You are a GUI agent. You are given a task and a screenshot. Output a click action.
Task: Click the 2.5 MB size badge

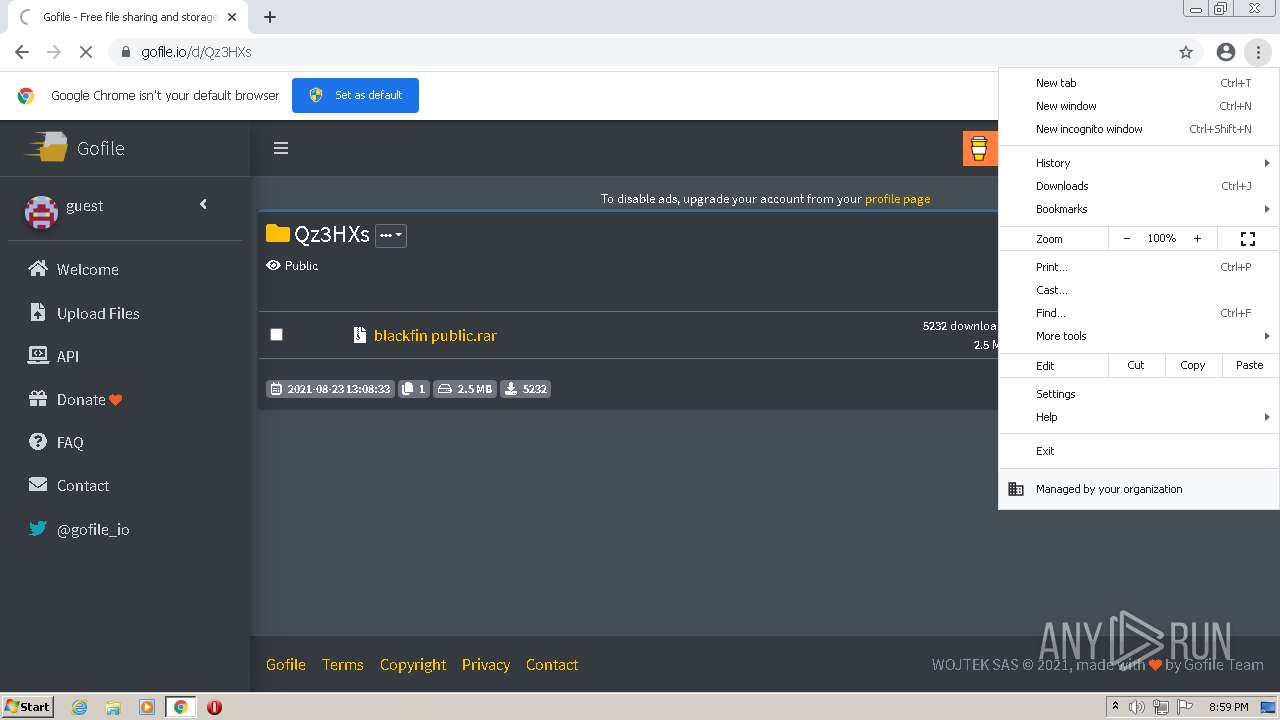[465, 389]
